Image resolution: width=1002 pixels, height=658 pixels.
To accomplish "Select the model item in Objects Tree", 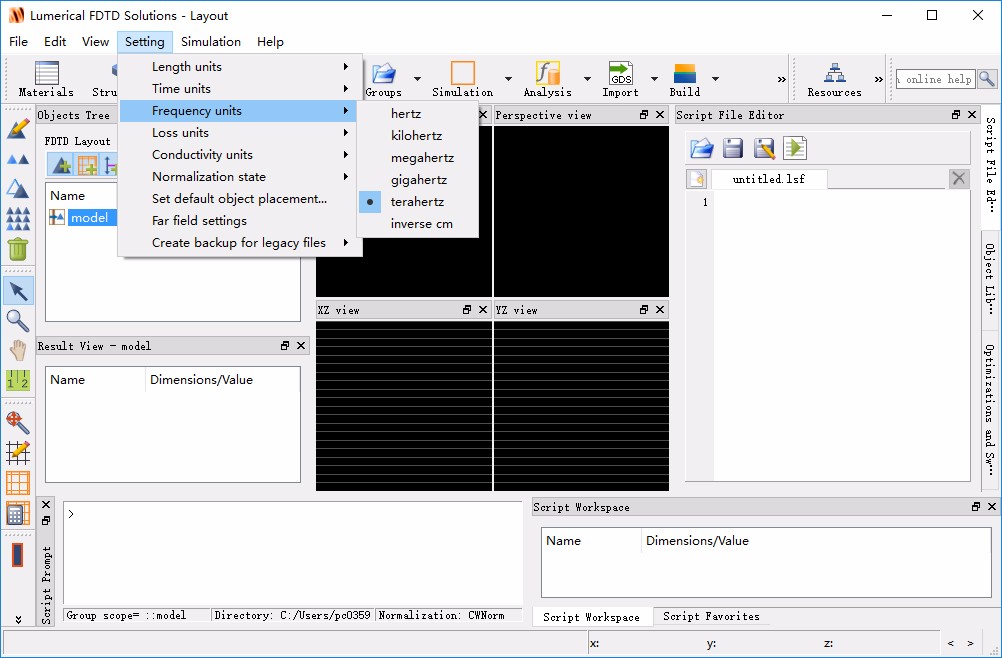I will [89, 218].
